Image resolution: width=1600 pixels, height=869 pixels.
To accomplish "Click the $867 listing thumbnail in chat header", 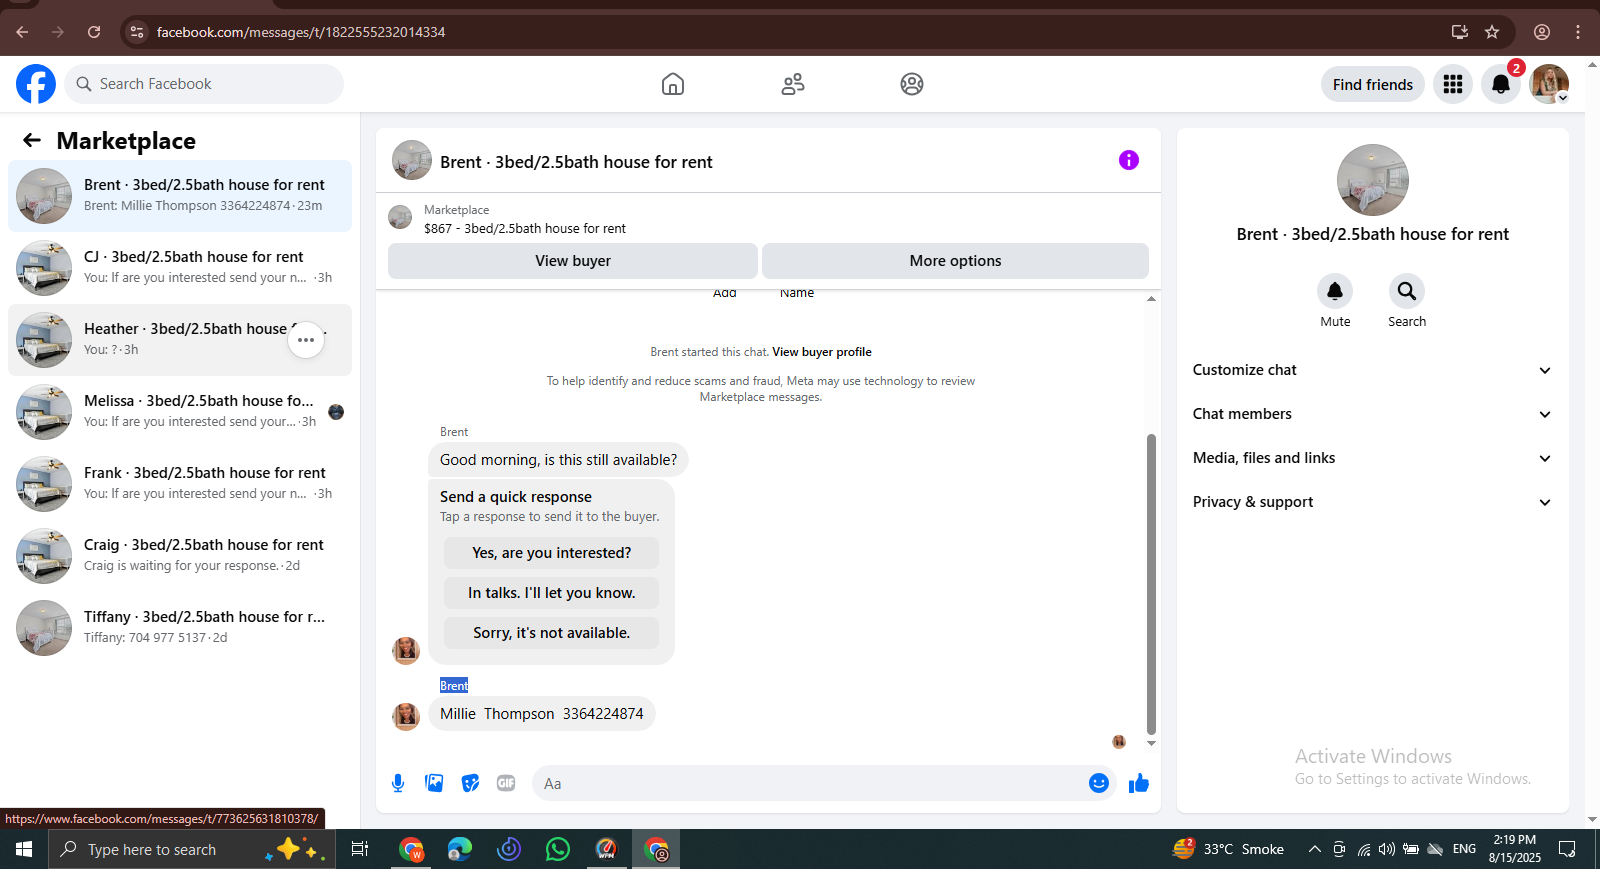I will point(400,217).
